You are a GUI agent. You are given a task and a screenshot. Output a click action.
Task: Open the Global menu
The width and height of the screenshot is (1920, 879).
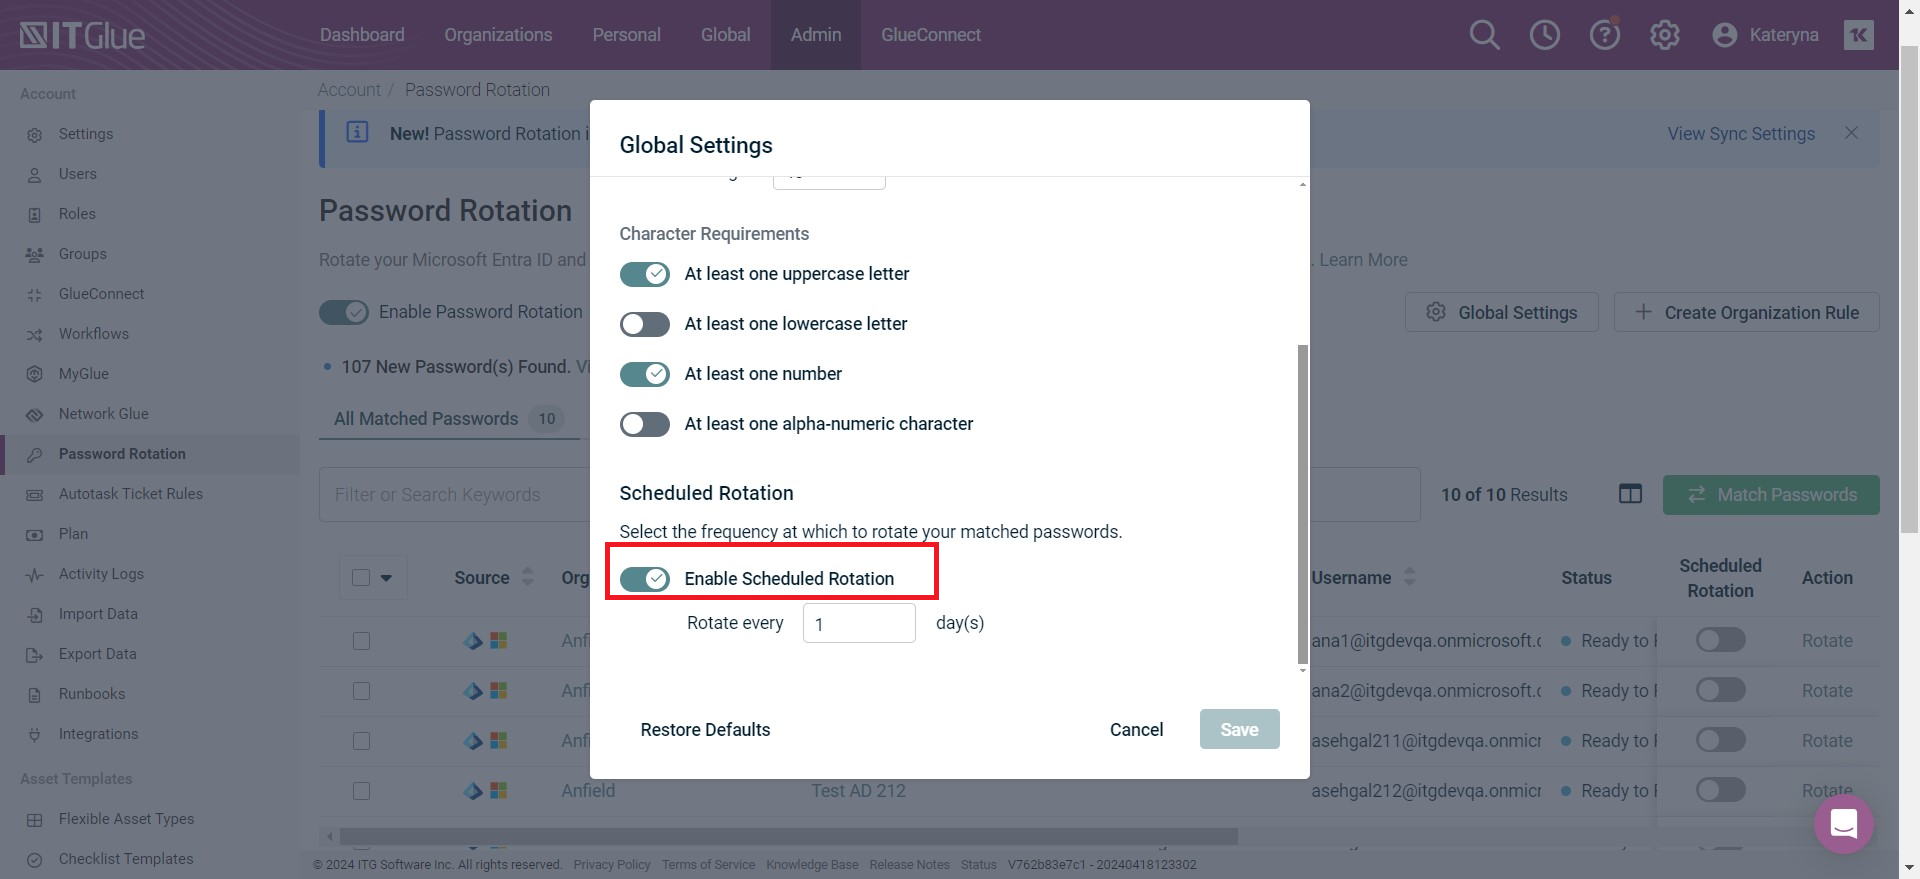725,35
